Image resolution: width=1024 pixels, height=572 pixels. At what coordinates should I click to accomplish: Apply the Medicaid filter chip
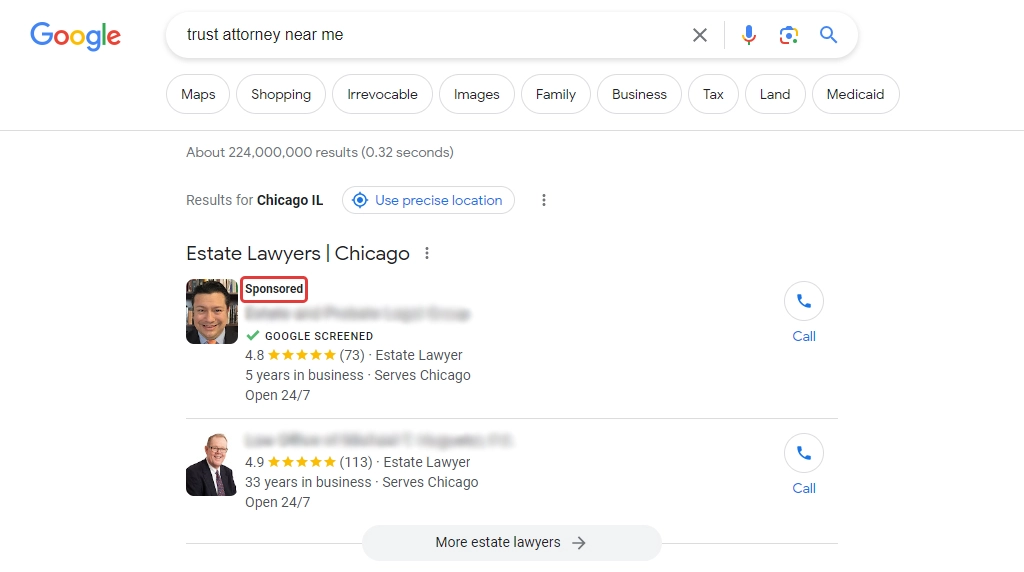[x=855, y=94]
